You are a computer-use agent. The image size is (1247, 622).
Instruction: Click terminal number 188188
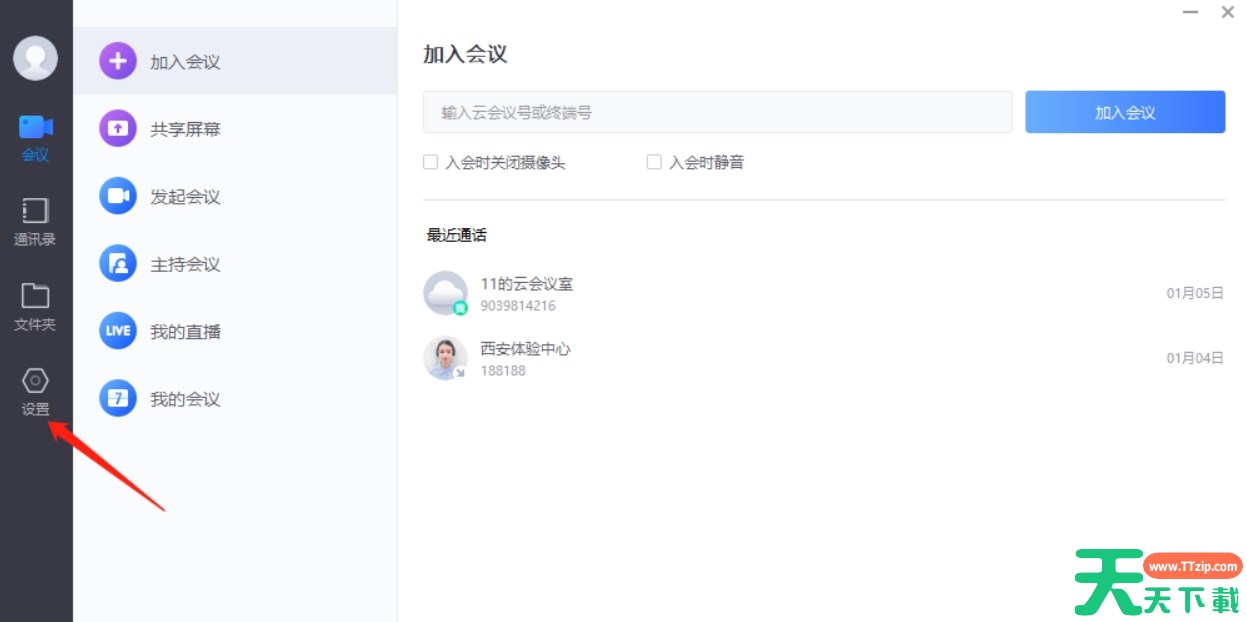tap(503, 371)
